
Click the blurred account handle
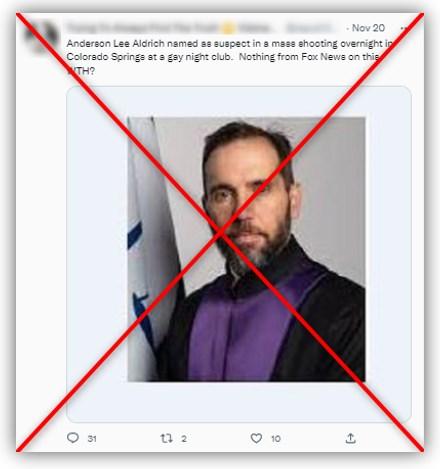click(x=308, y=28)
